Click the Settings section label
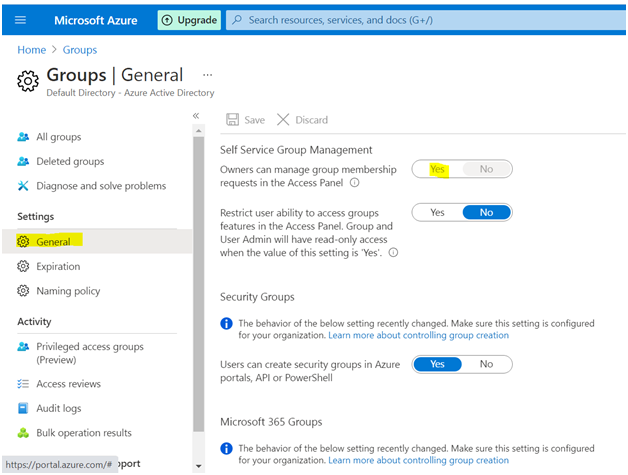The image size is (628, 475). (36, 216)
